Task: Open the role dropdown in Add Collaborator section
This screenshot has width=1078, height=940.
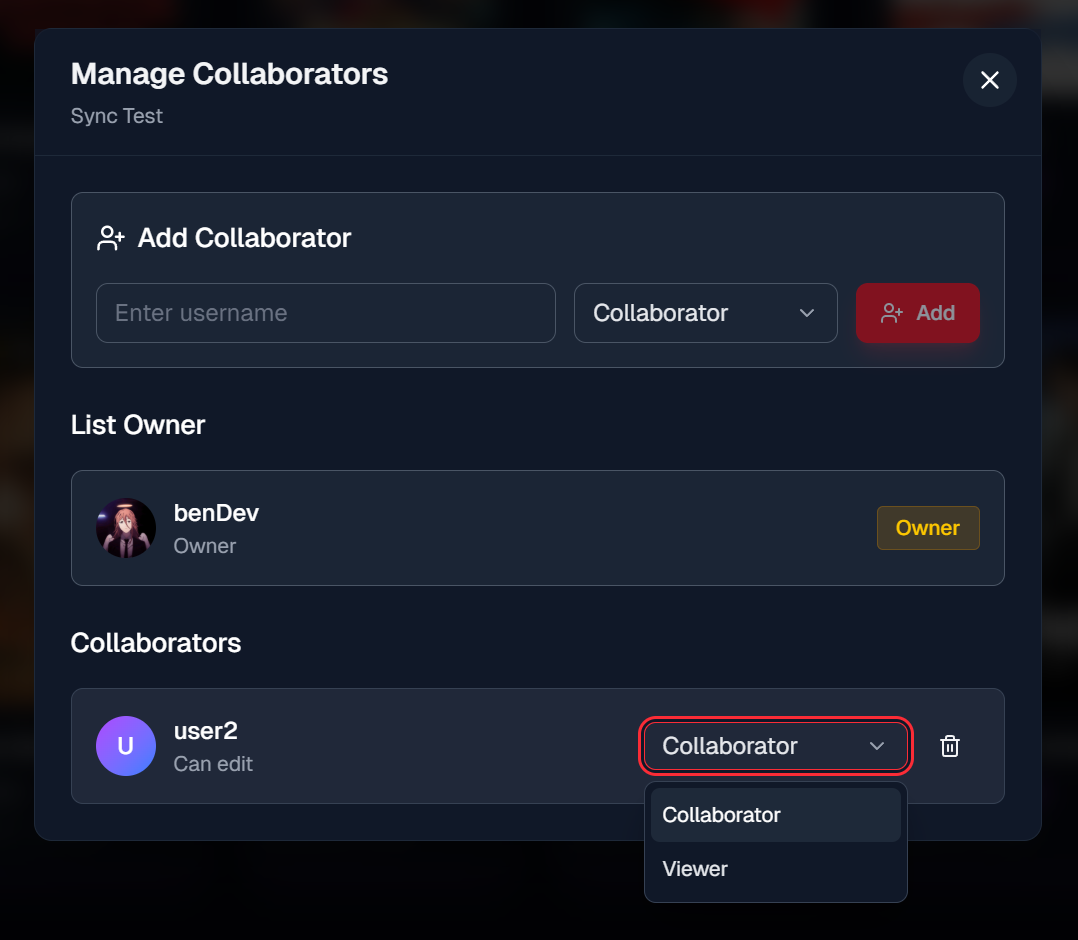Action: (x=705, y=313)
